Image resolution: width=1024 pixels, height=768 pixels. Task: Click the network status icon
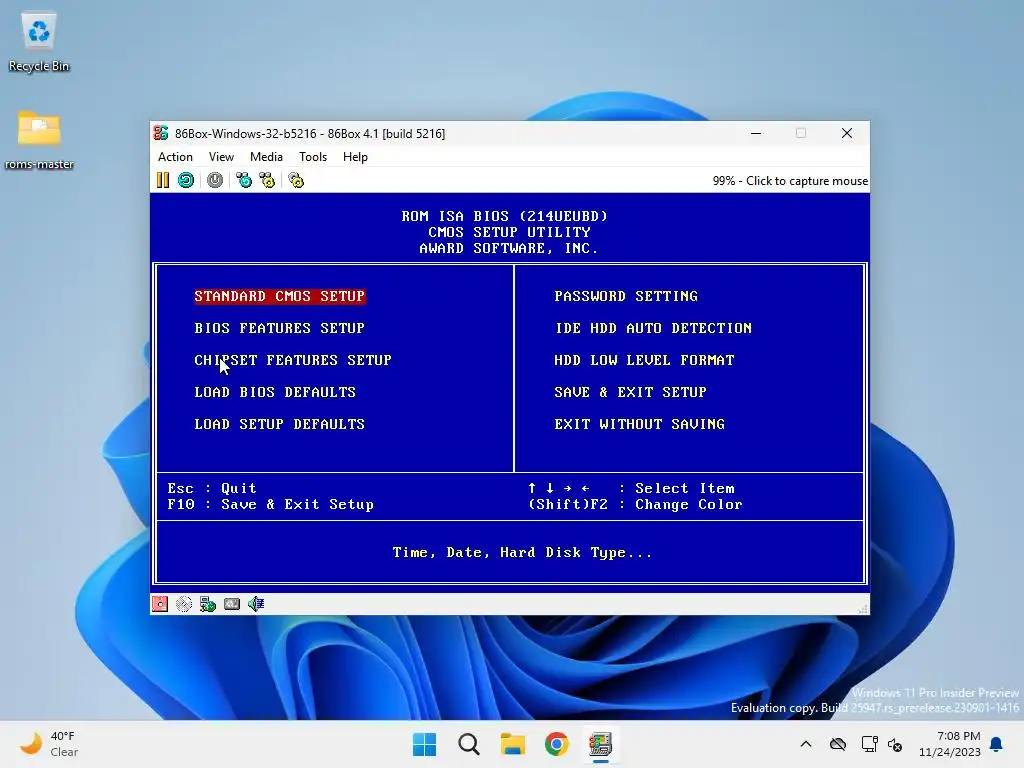(x=208, y=604)
